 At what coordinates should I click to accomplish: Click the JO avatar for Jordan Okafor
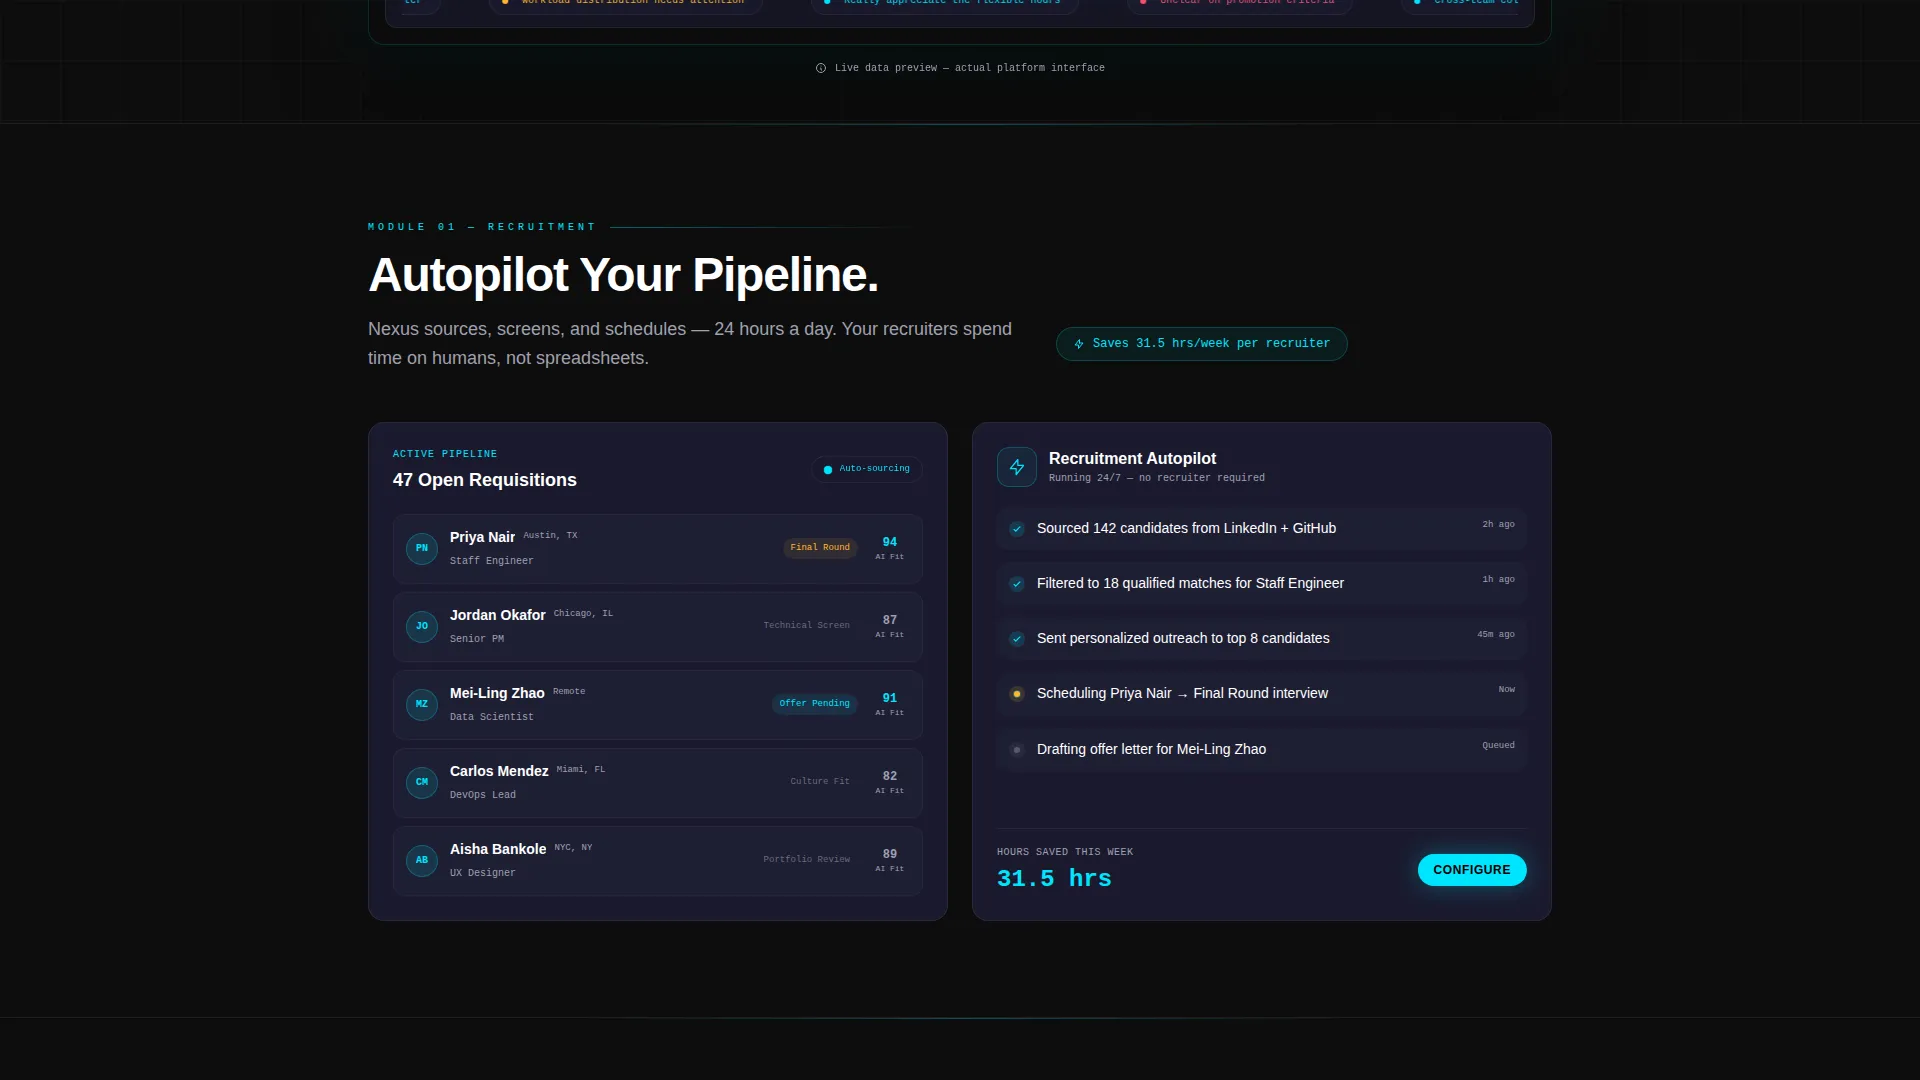coord(422,626)
